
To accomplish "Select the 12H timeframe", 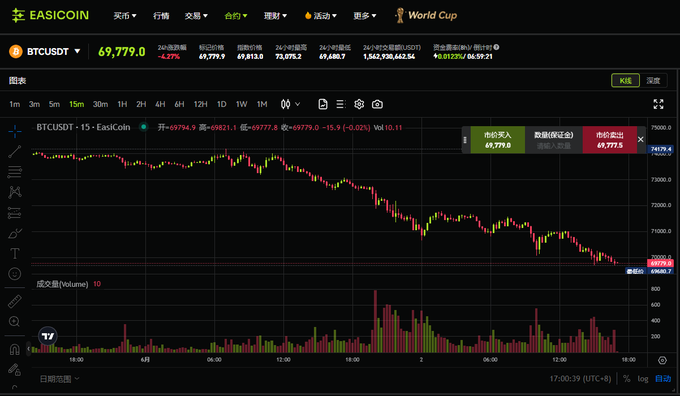I will point(200,104).
